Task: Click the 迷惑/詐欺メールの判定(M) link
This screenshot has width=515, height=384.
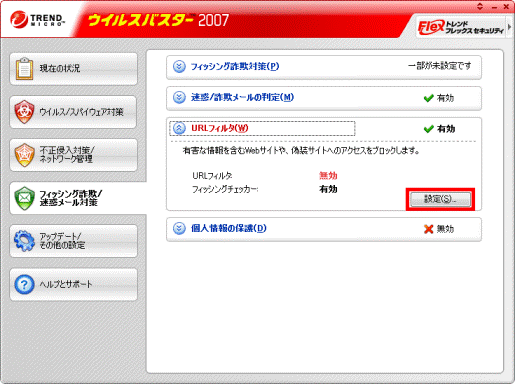Action: click(242, 98)
